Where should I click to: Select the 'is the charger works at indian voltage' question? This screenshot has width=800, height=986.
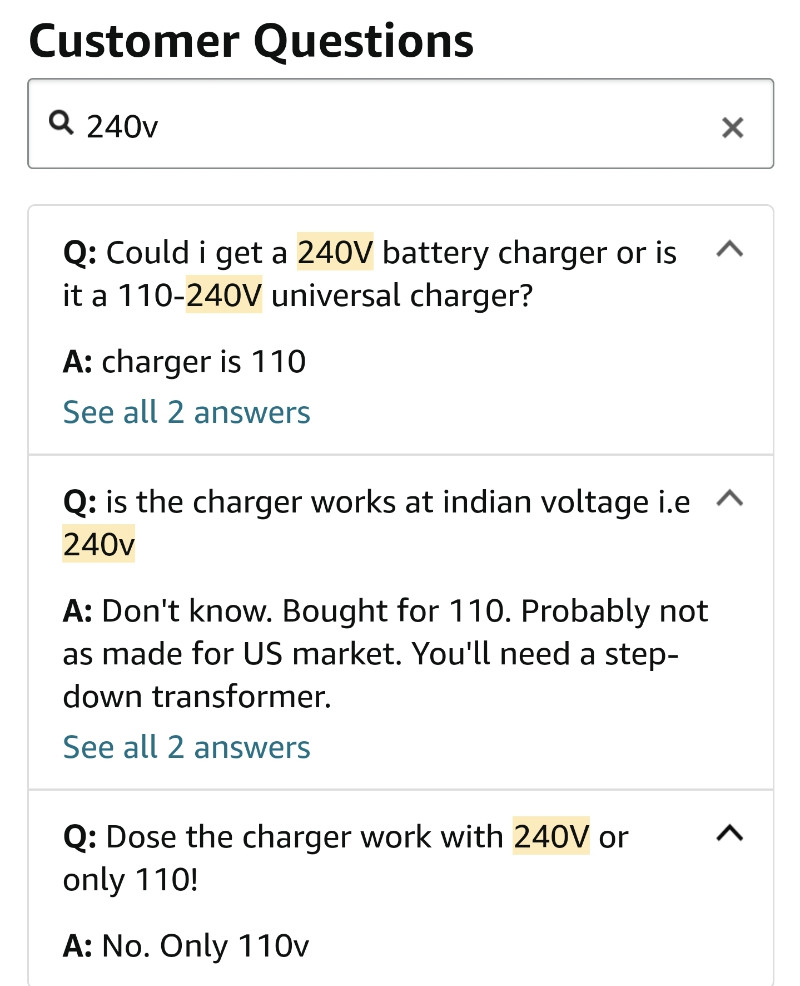[377, 523]
